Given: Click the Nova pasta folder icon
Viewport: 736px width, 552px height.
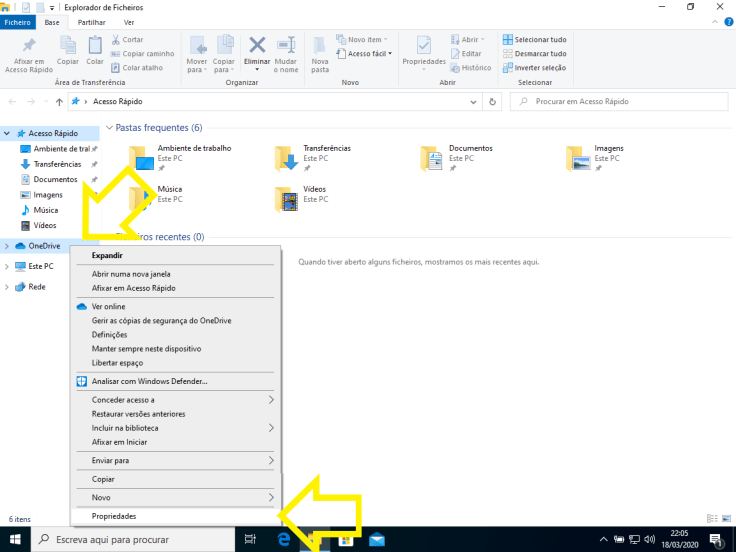Looking at the screenshot, I should click(x=320, y=46).
